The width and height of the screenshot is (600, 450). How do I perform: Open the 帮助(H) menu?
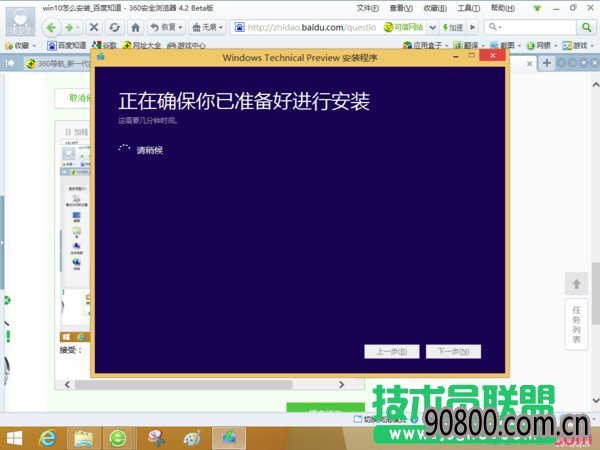(503, 8)
